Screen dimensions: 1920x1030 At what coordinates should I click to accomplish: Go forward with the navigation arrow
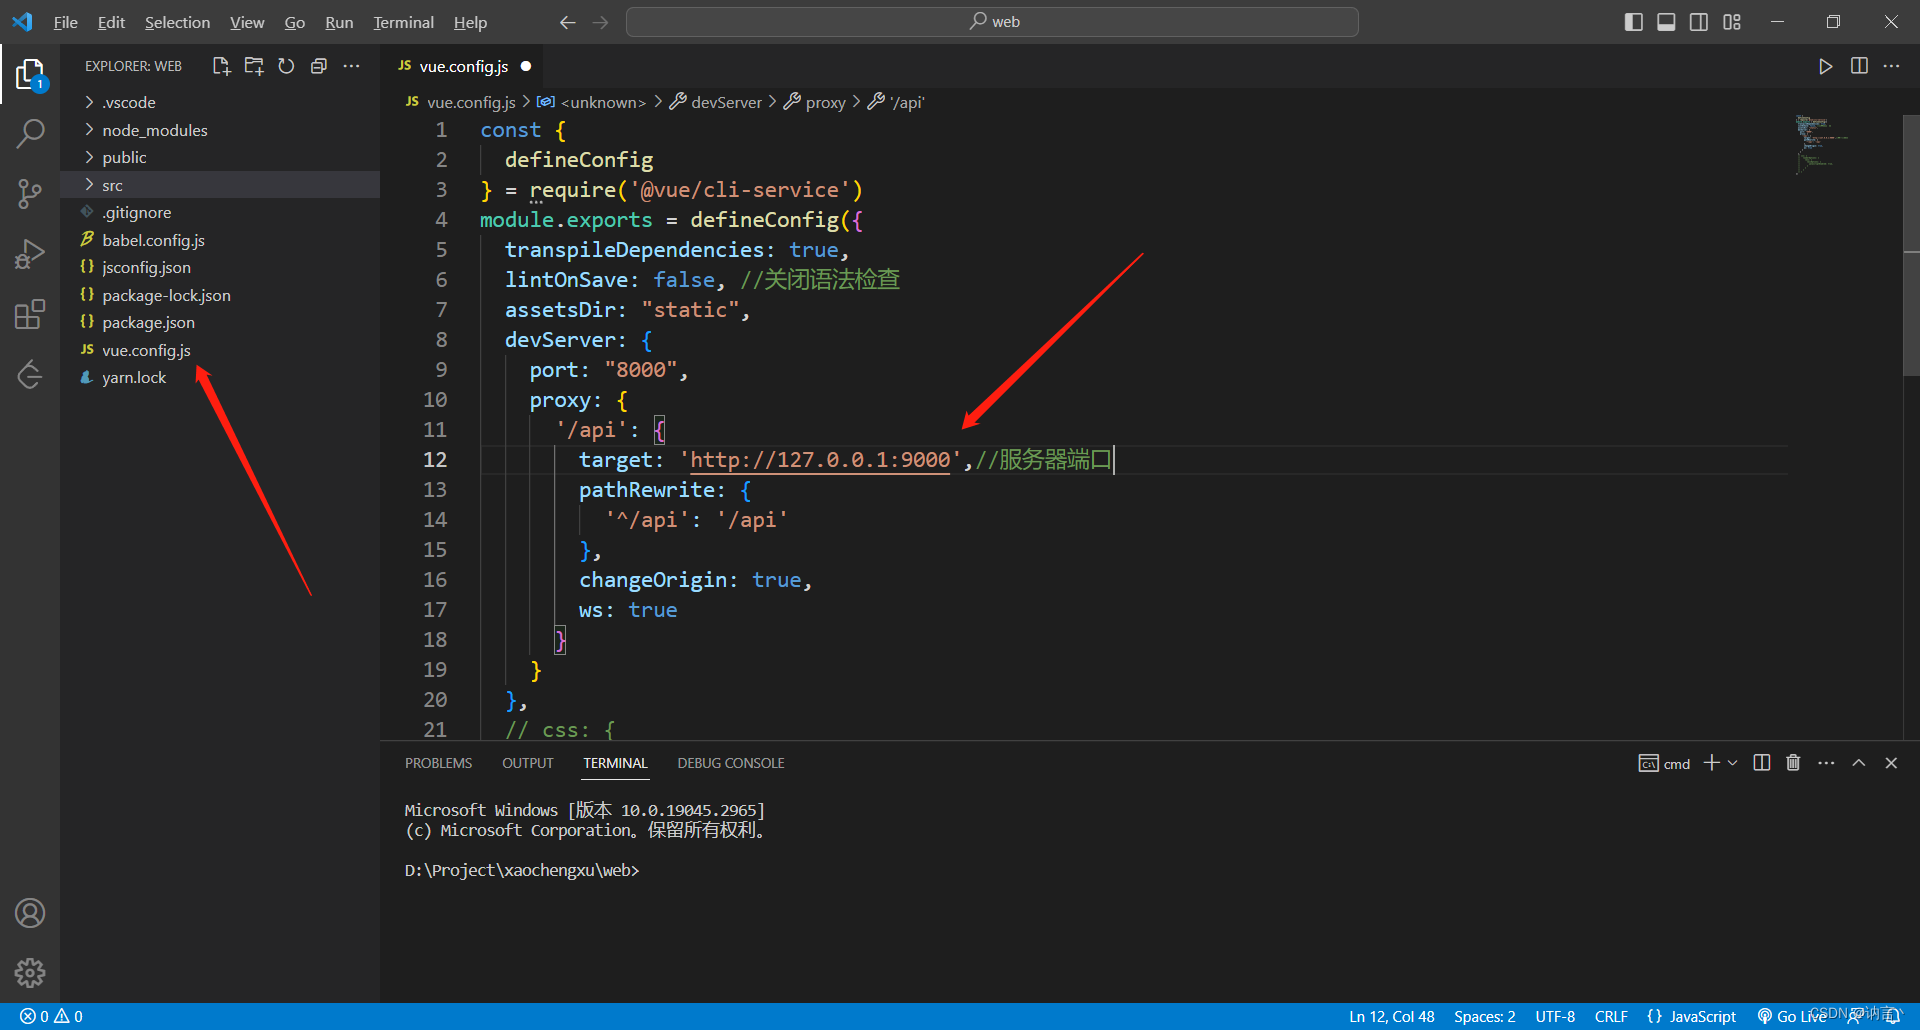point(600,22)
